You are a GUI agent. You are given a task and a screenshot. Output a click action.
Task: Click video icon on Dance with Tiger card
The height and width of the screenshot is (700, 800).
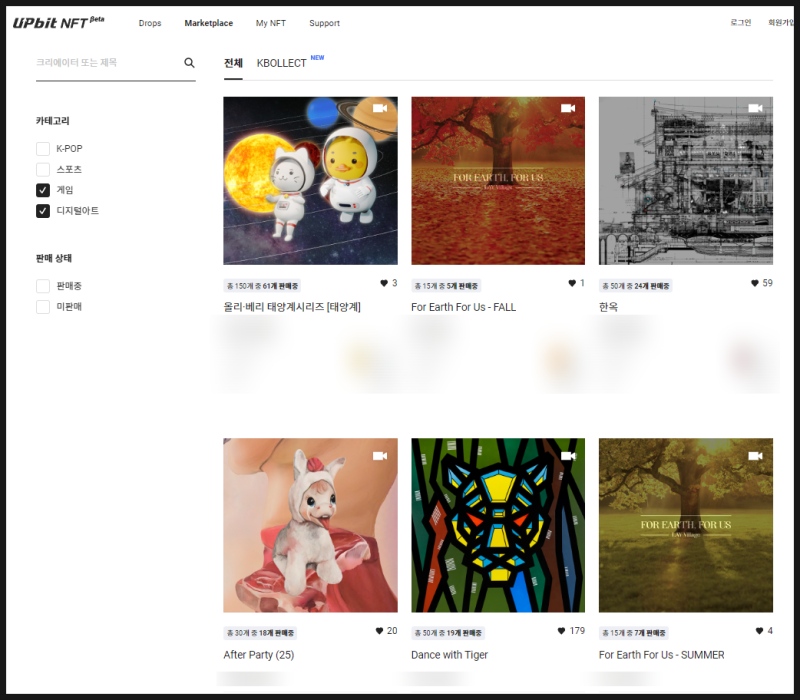pos(568,456)
